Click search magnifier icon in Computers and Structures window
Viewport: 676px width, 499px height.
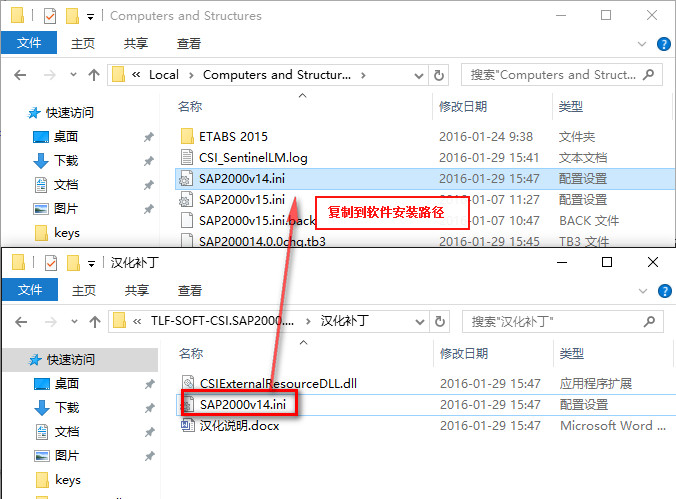click(648, 75)
